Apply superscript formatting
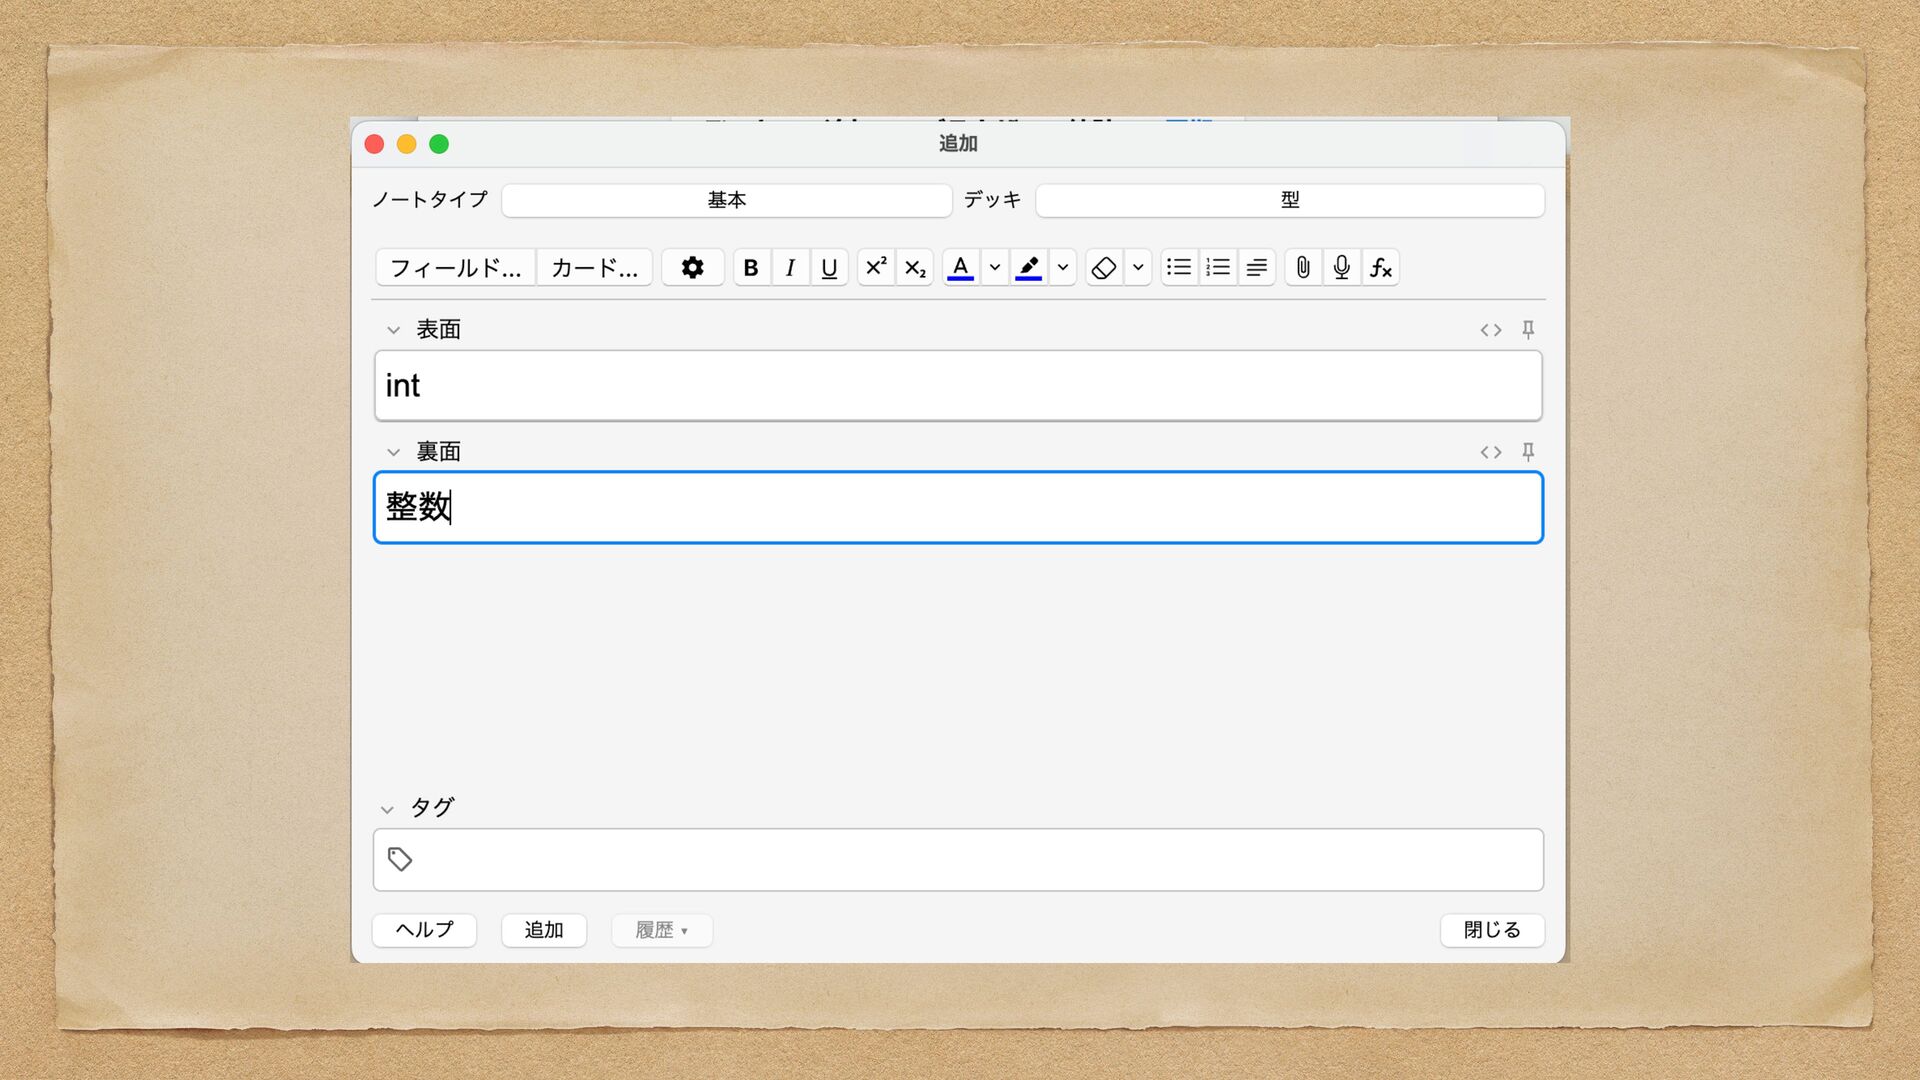The width and height of the screenshot is (1920, 1080). coord(876,268)
